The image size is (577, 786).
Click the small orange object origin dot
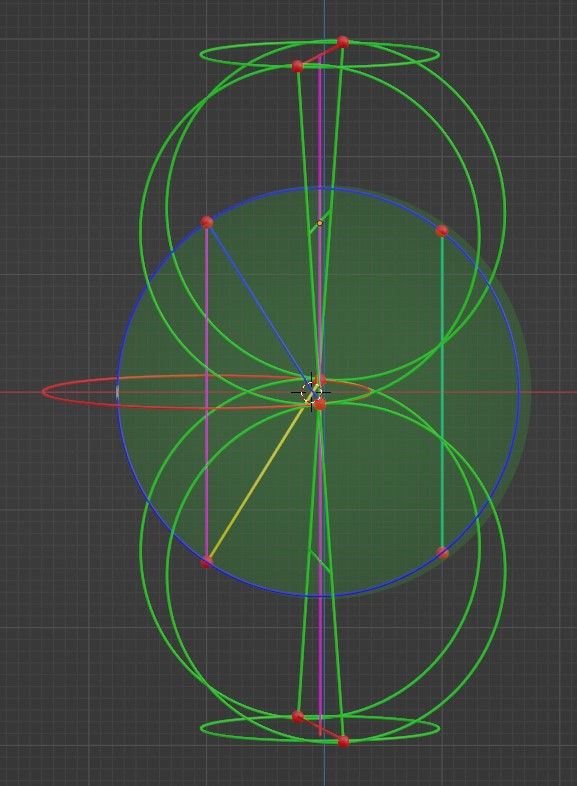[320, 223]
